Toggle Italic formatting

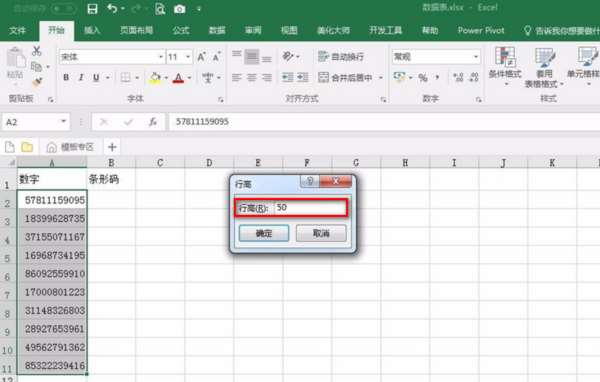tap(81, 78)
